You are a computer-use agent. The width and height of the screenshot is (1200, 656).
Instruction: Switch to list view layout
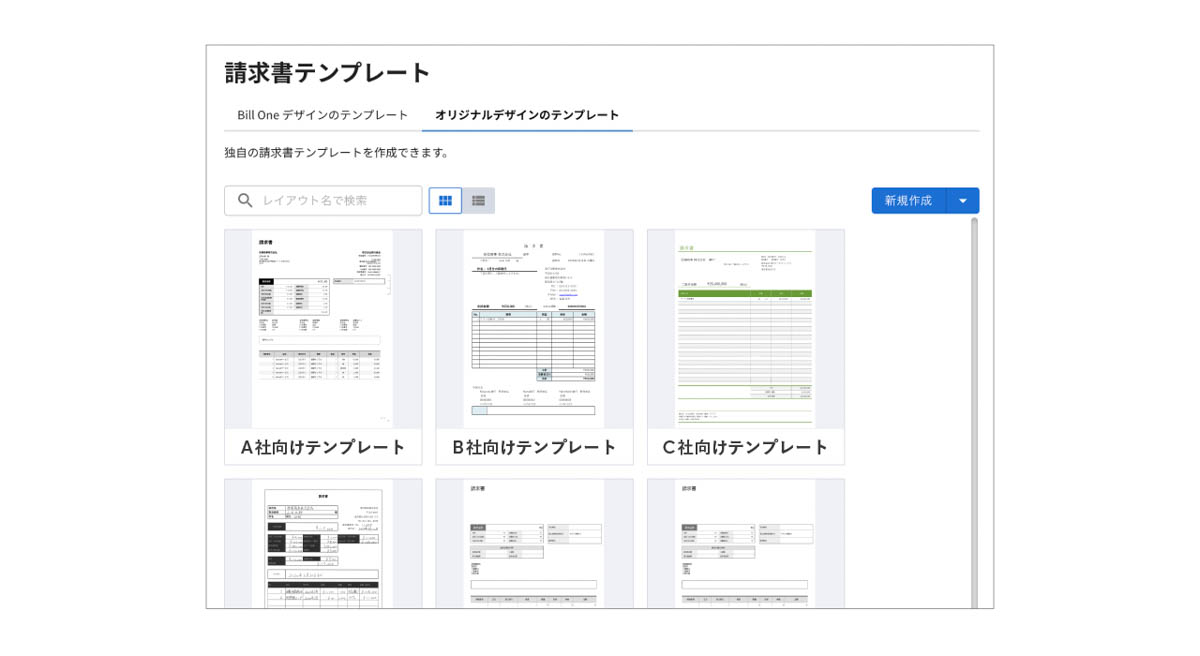pyautogui.click(x=478, y=201)
